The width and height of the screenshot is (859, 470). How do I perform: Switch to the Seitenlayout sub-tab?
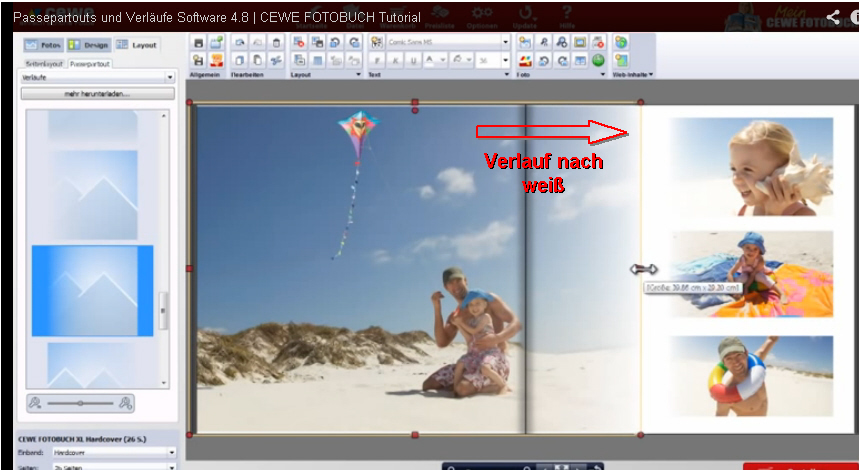(44, 63)
